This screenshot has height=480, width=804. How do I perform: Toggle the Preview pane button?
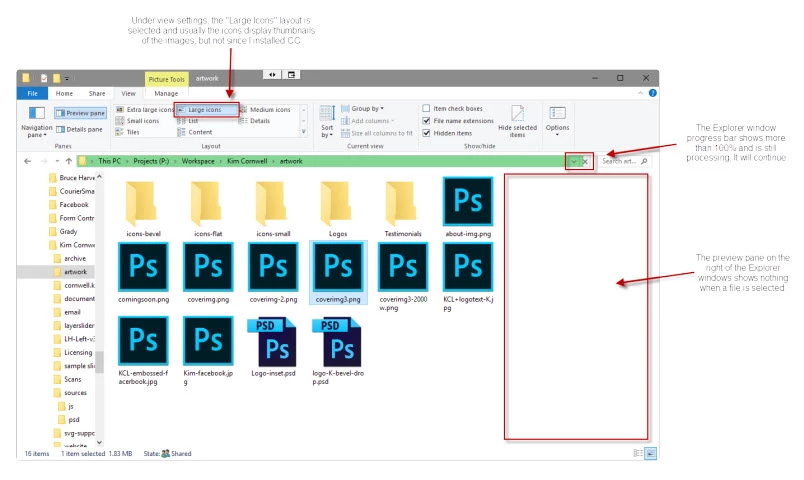[81, 113]
